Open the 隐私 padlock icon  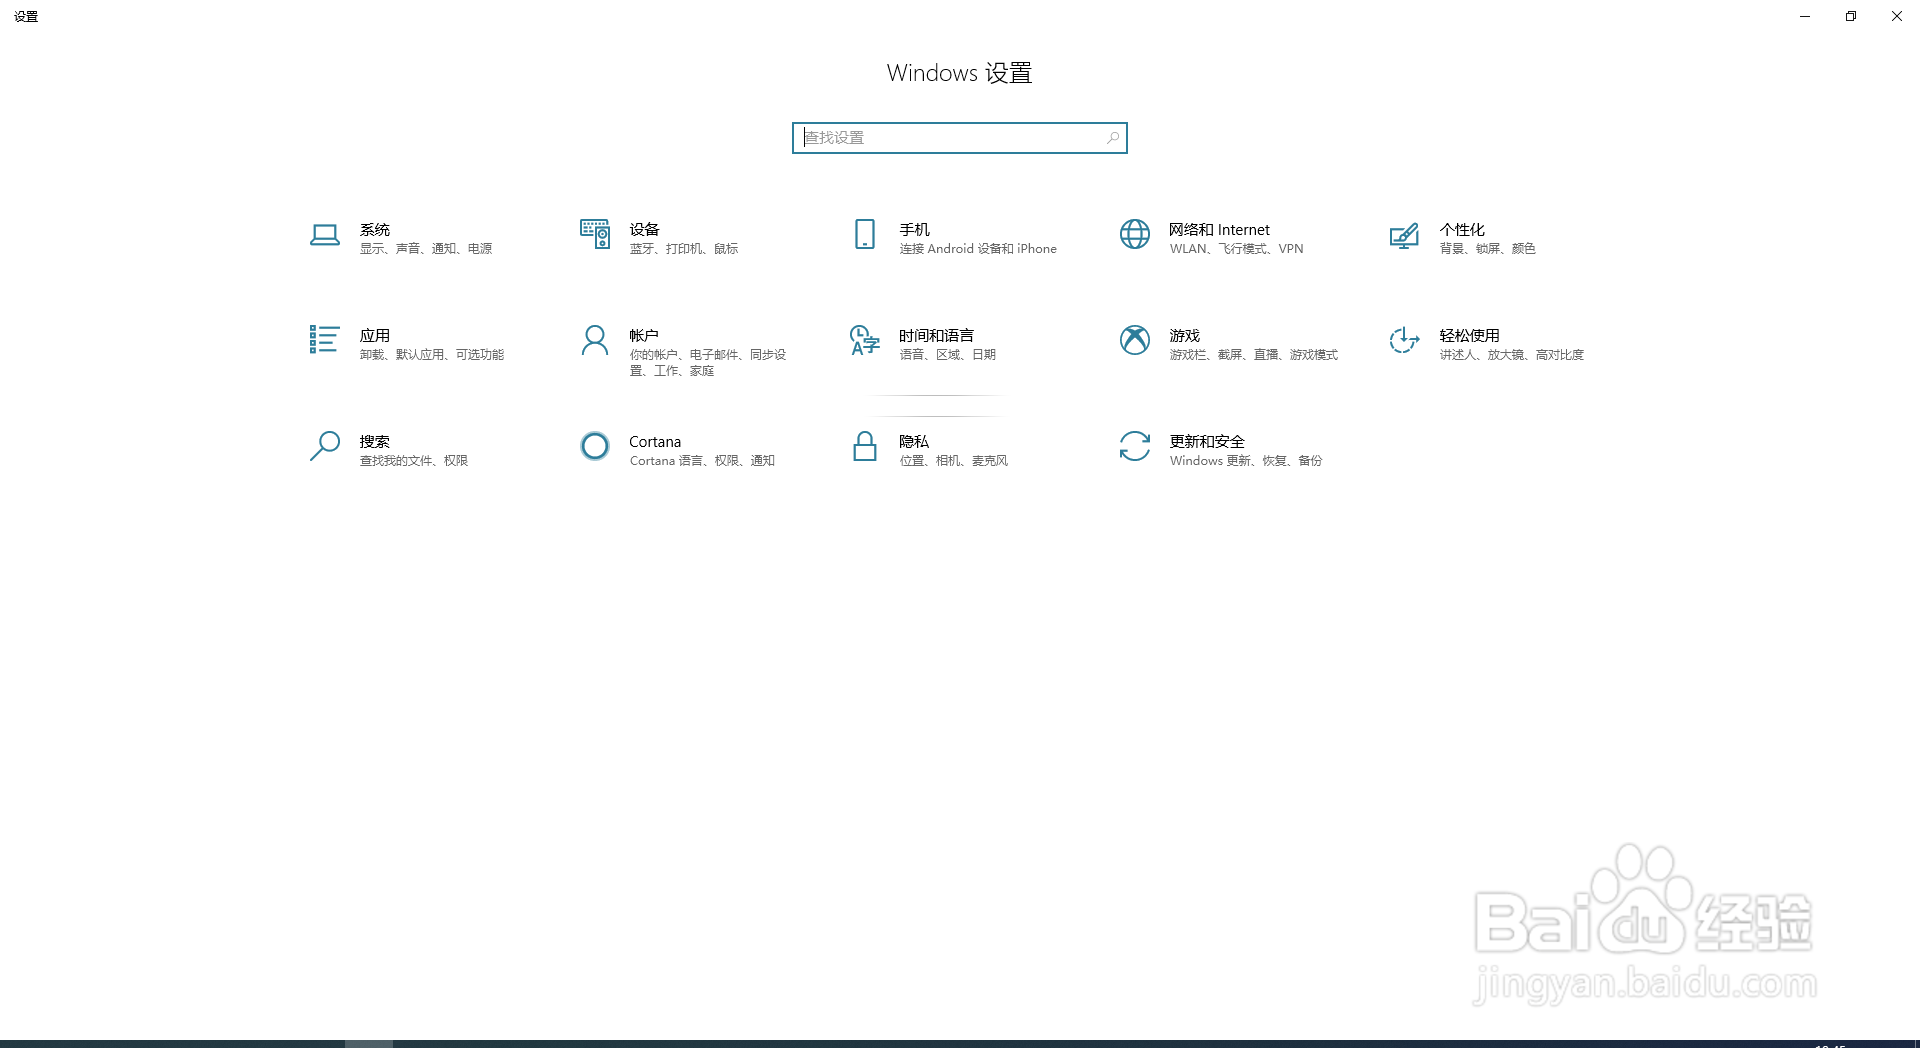865,446
